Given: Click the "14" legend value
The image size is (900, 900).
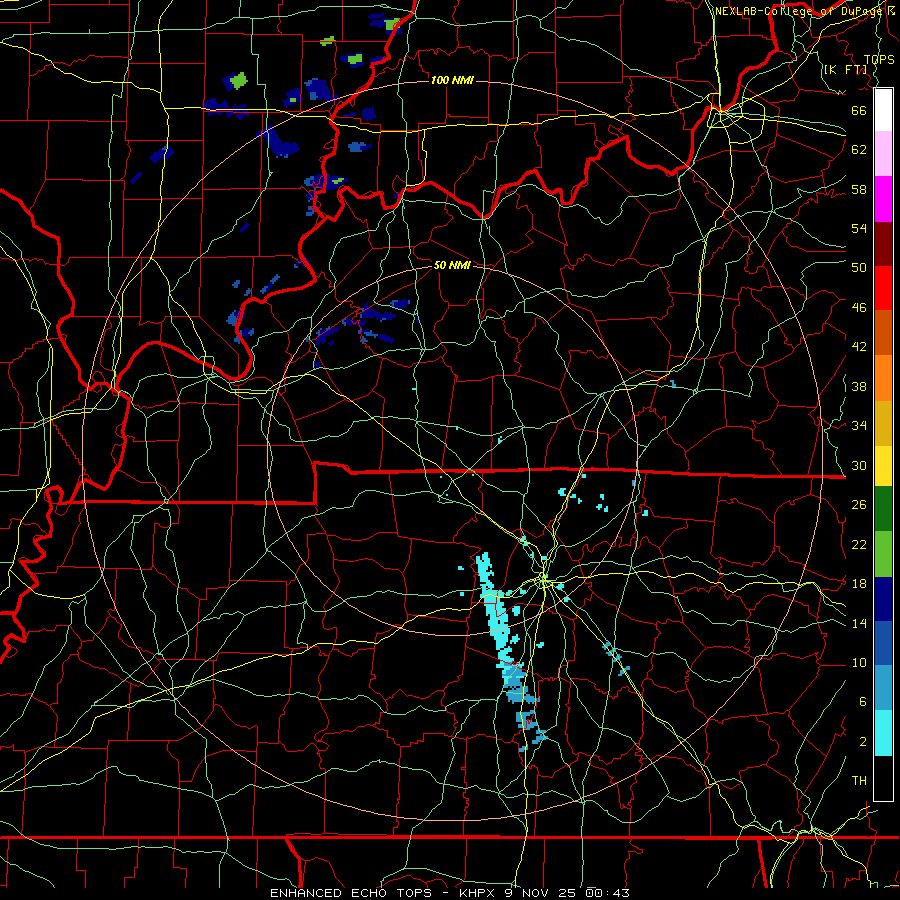Looking at the screenshot, I should point(859,623).
